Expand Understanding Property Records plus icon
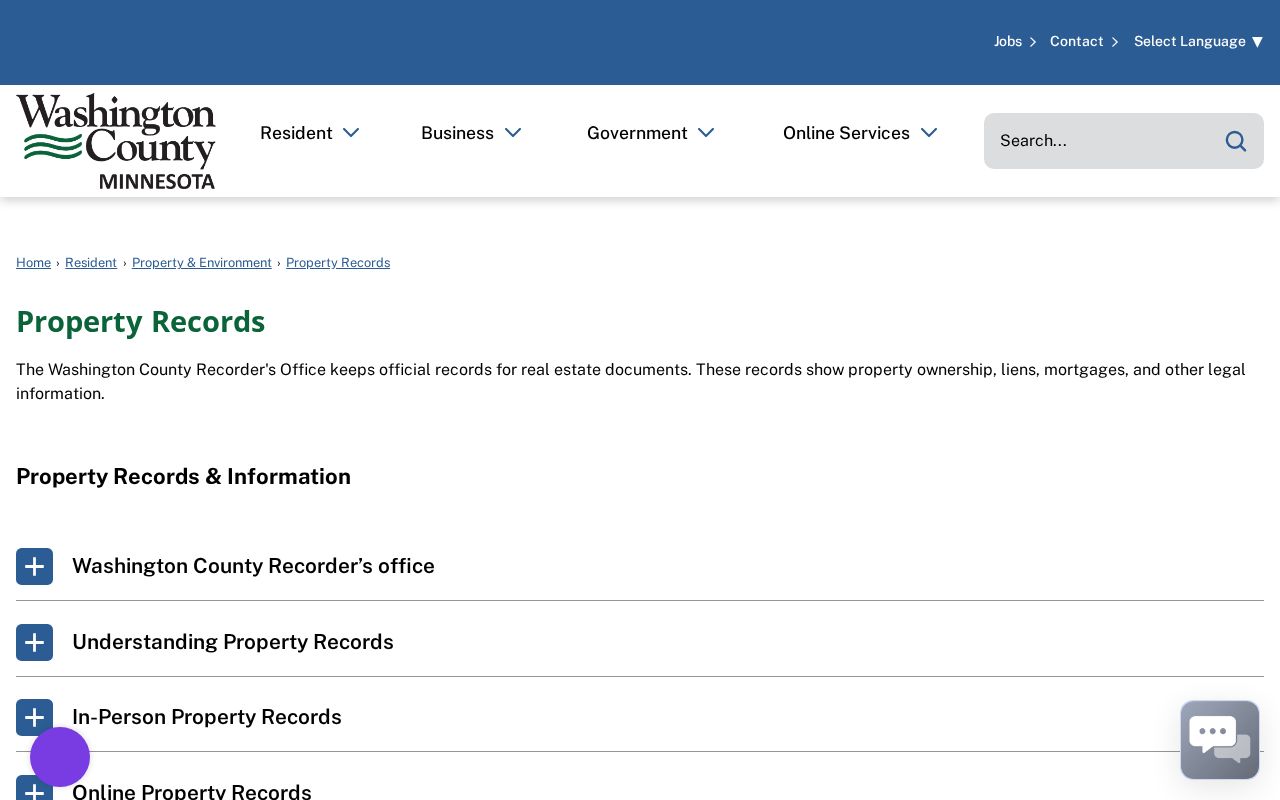The height and width of the screenshot is (800, 1280). [x=34, y=642]
